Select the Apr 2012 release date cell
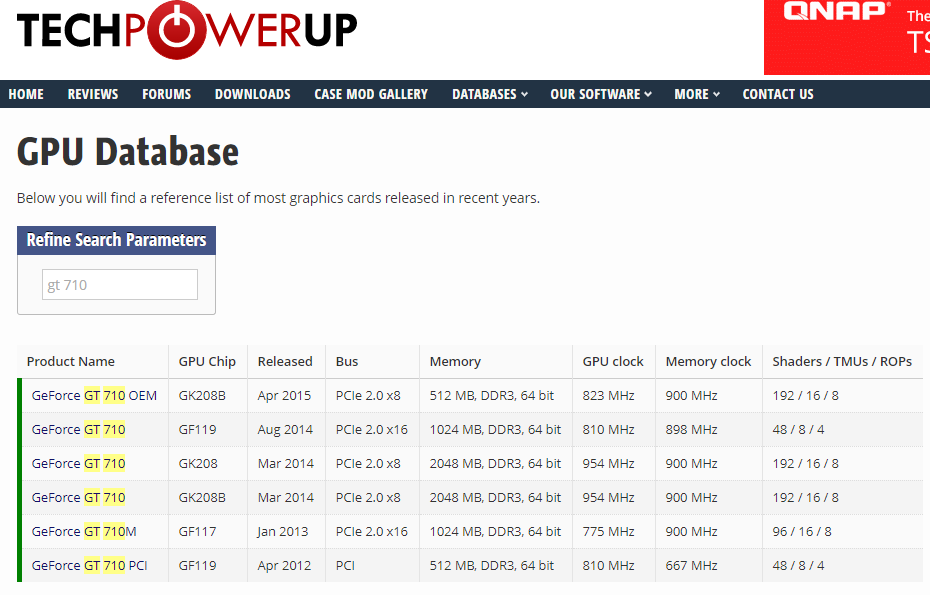This screenshot has width=930, height=595. [x=284, y=565]
